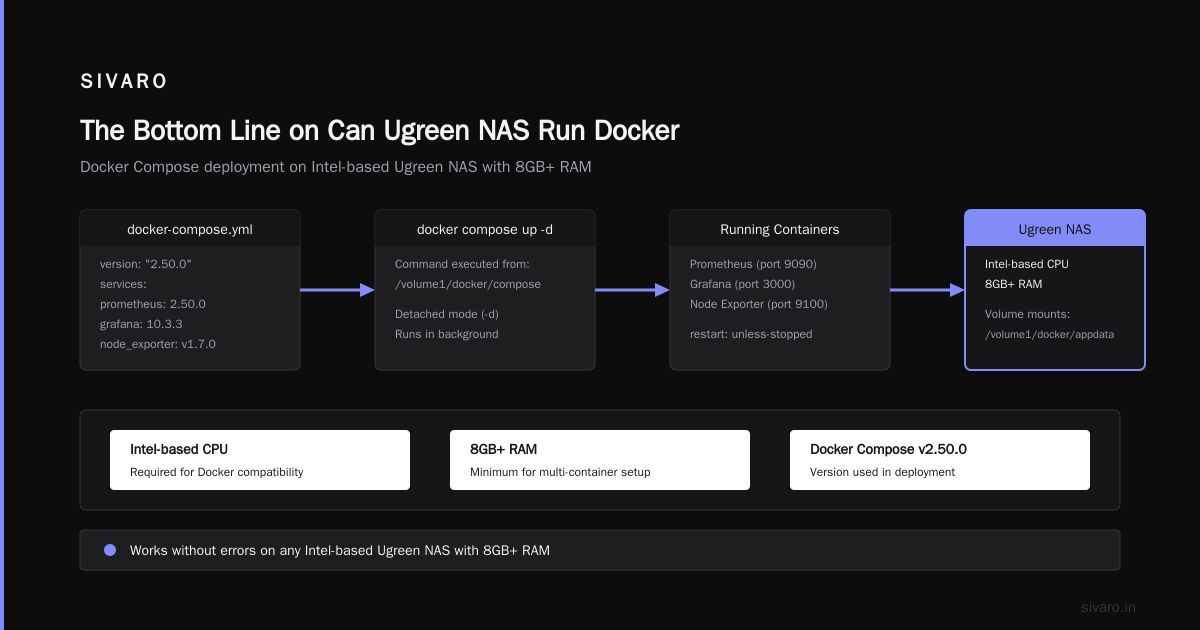This screenshot has height=630, width=1200.
Task: Click the version: "2.50.0" line
Action: pos(145,264)
